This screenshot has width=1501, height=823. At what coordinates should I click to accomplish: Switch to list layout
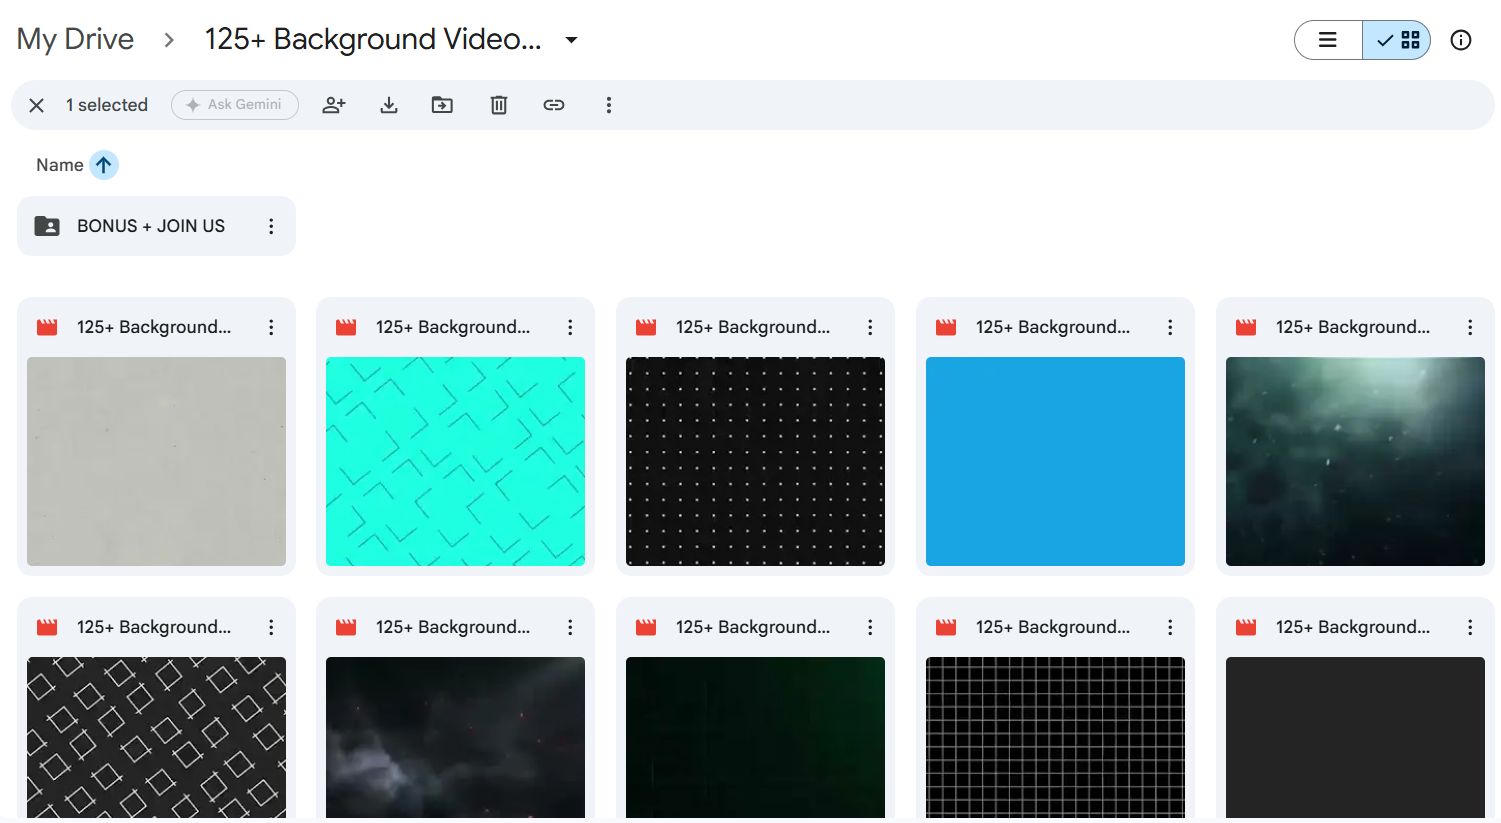[x=1328, y=40]
